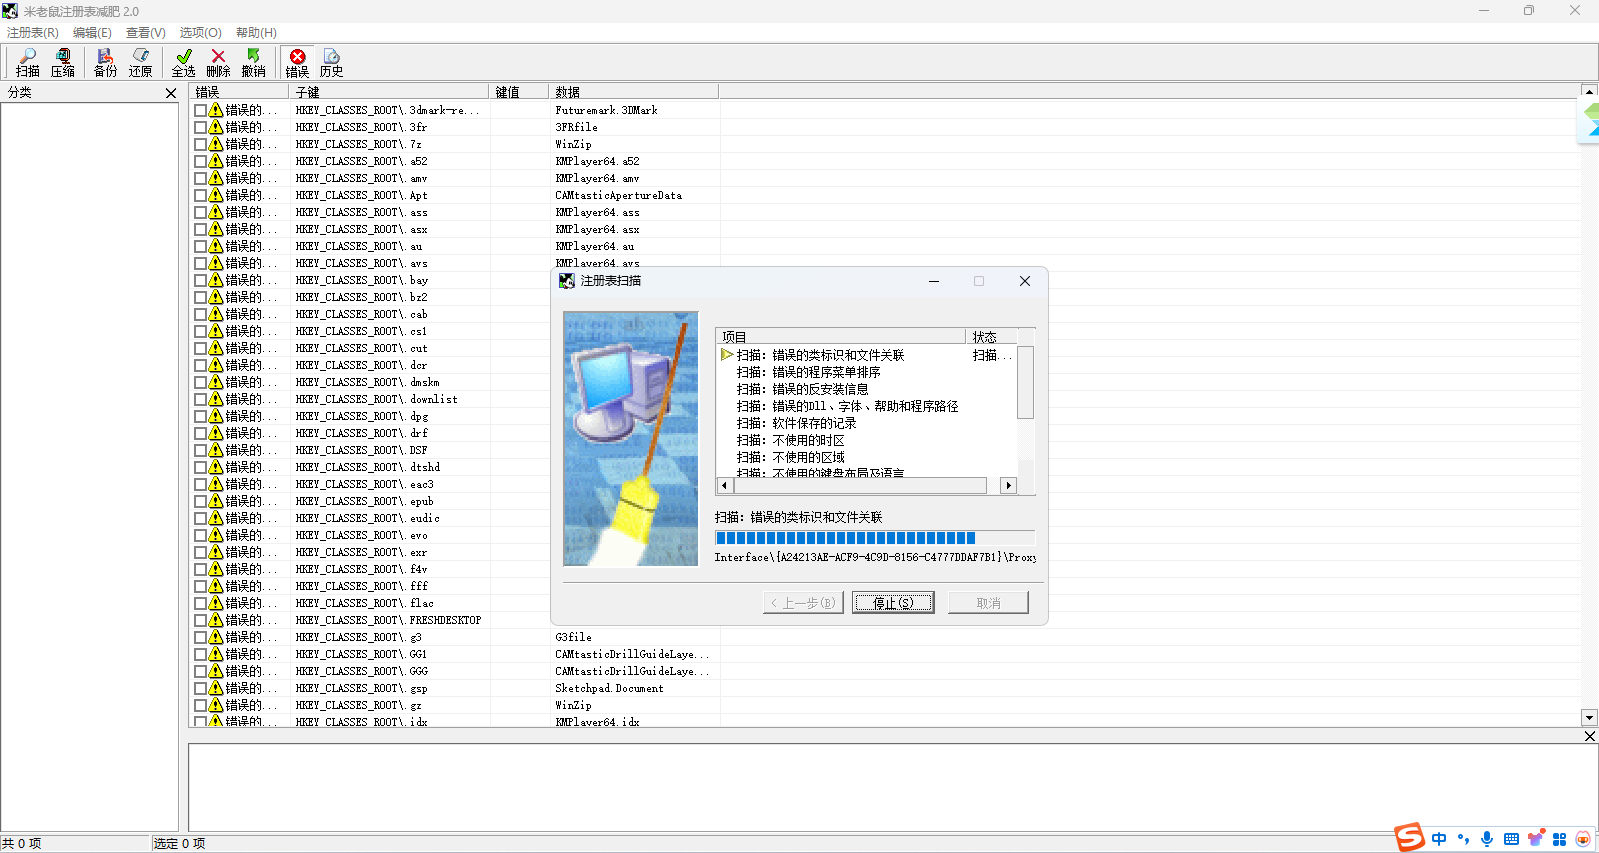The height and width of the screenshot is (853, 1599).
Task: Select 扫描: 错误的程序菜单排序 item
Action: coord(808,372)
